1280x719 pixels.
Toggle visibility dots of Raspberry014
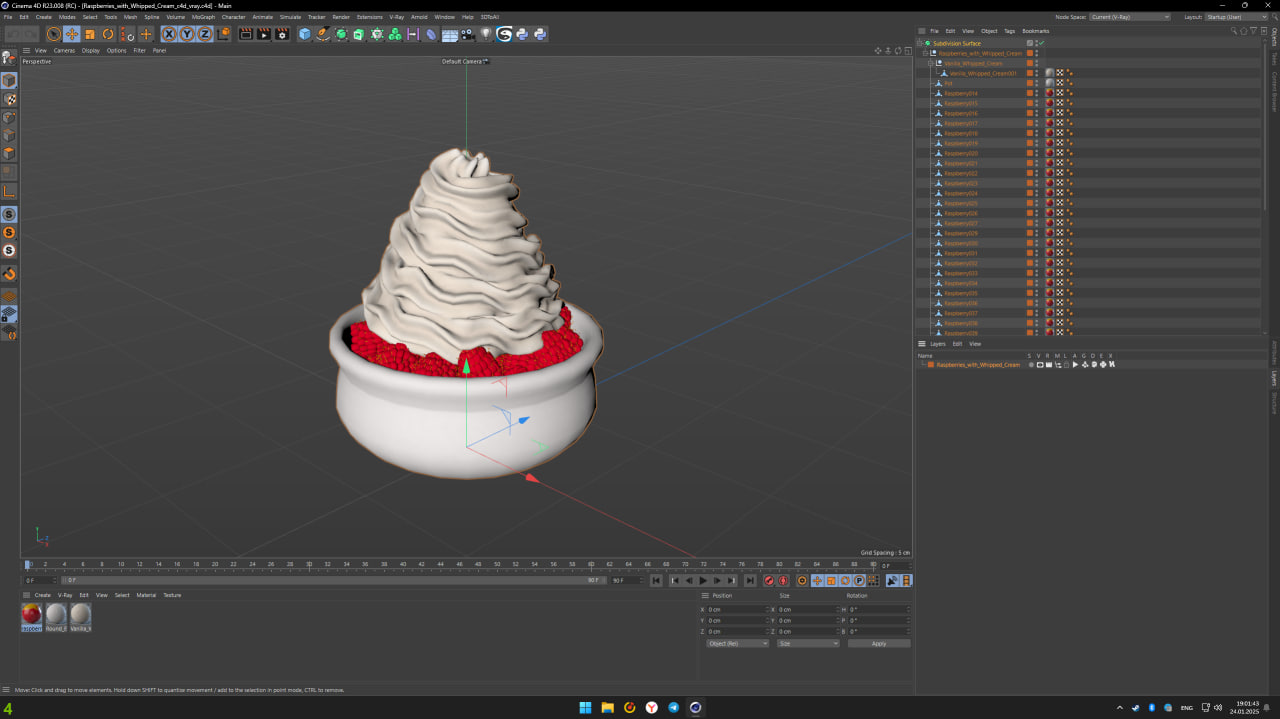1037,93
